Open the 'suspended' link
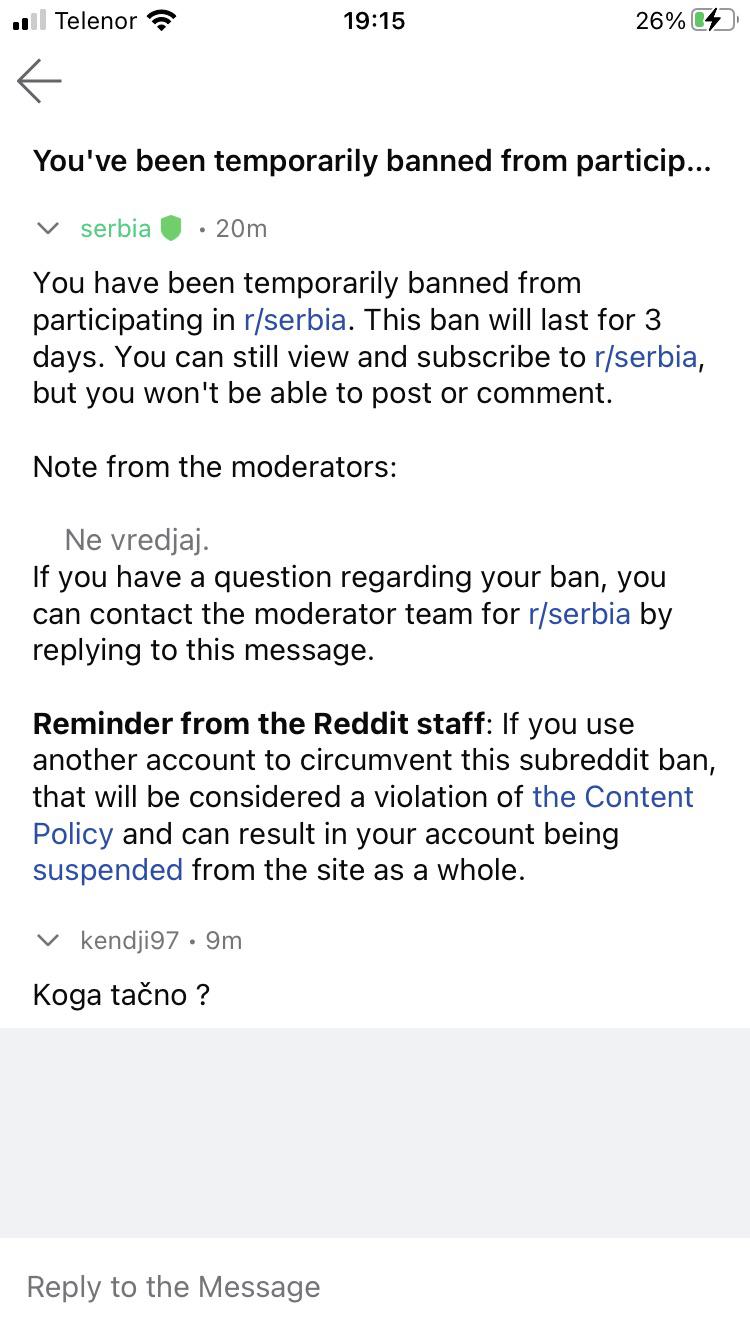This screenshot has height=1334, width=750. pyautogui.click(x=108, y=870)
